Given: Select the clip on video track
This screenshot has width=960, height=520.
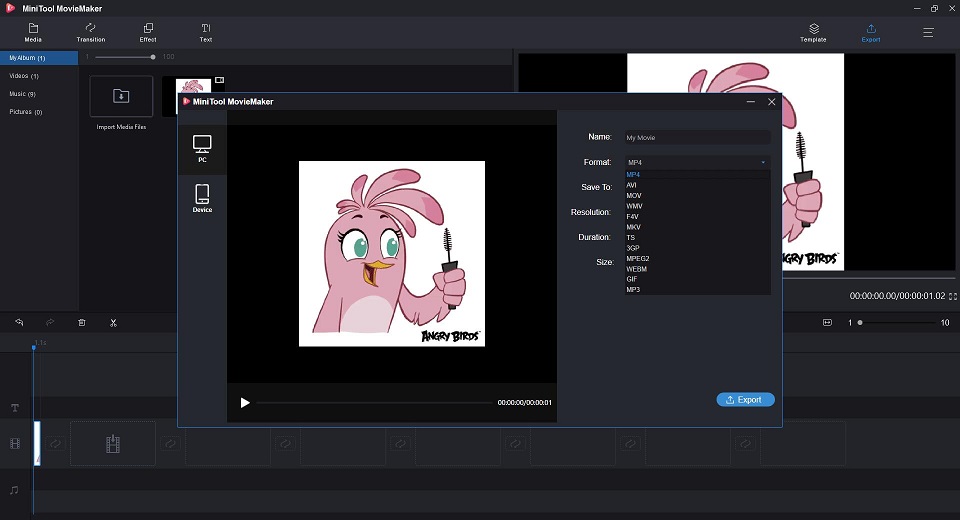Looking at the screenshot, I should point(37,443).
